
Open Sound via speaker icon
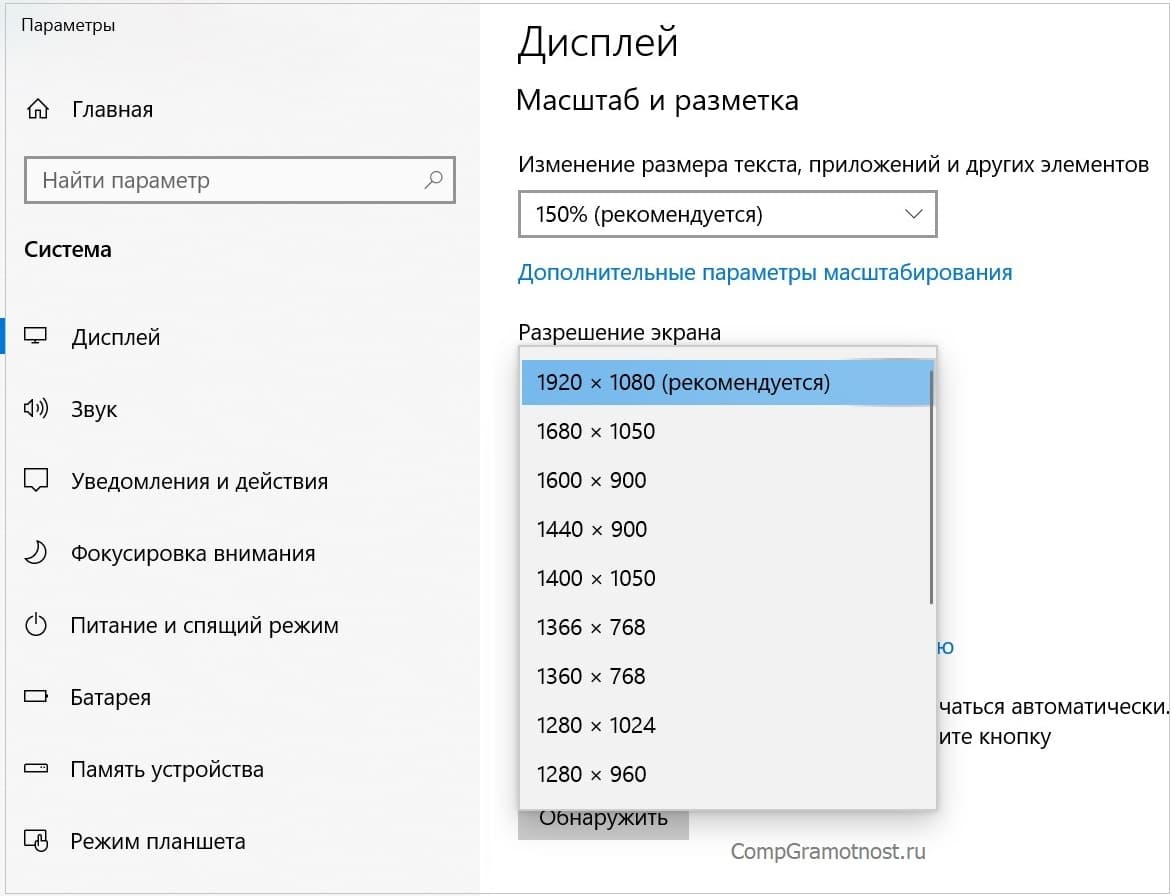tap(36, 409)
